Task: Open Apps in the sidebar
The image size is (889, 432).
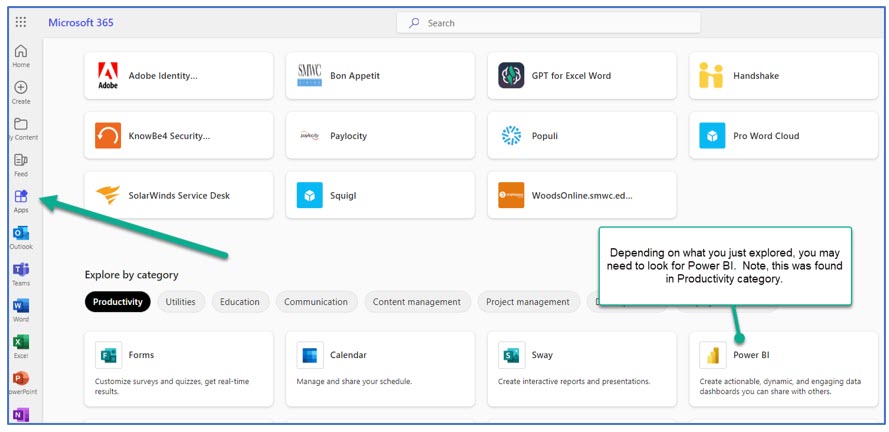Action: click(x=21, y=201)
